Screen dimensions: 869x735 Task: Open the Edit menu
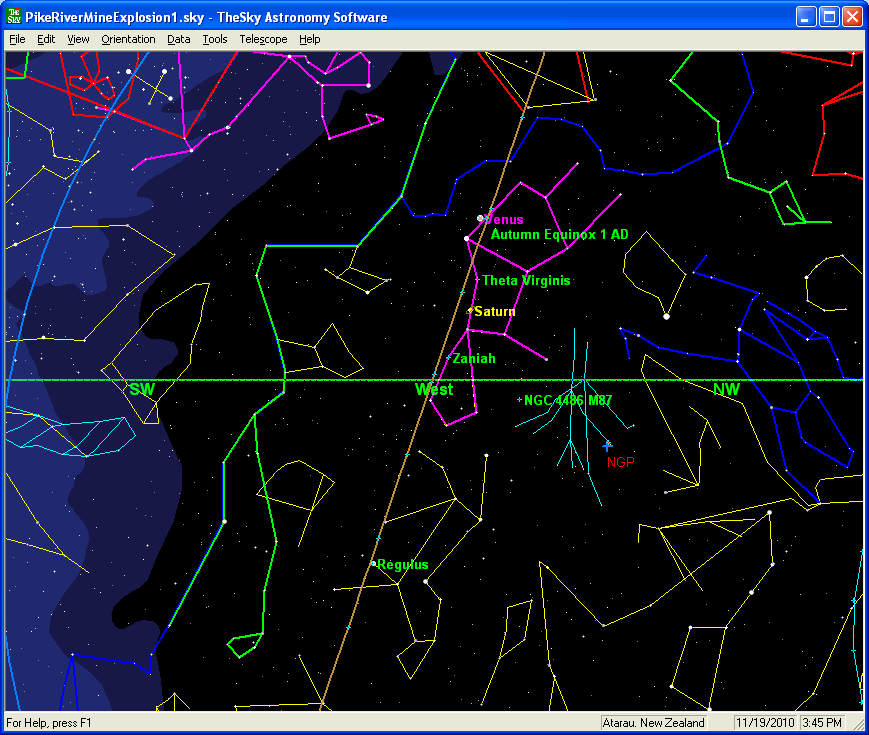click(46, 39)
